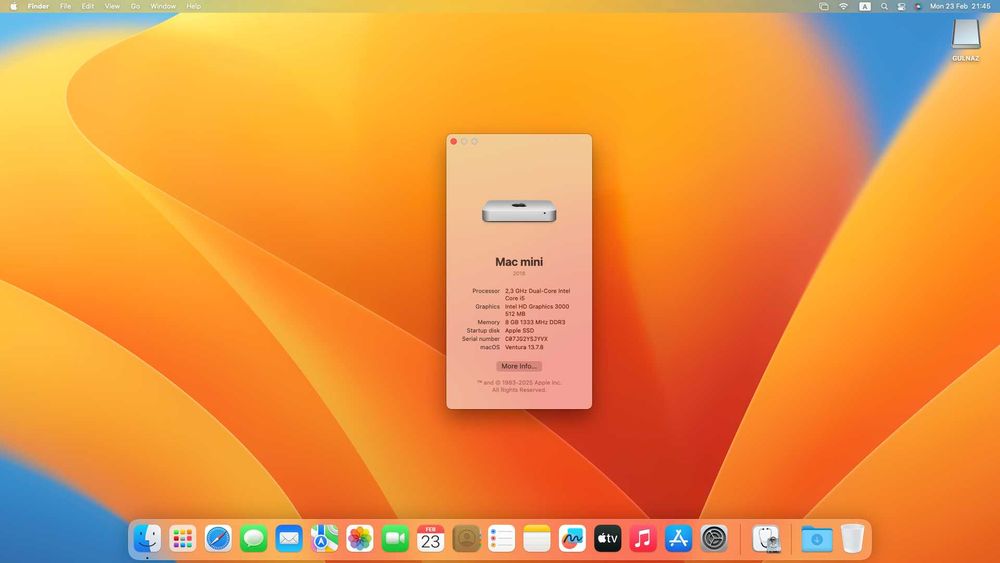This screenshot has width=1000, height=563.
Task: Open the keyboard input source menu
Action: tap(865, 6)
